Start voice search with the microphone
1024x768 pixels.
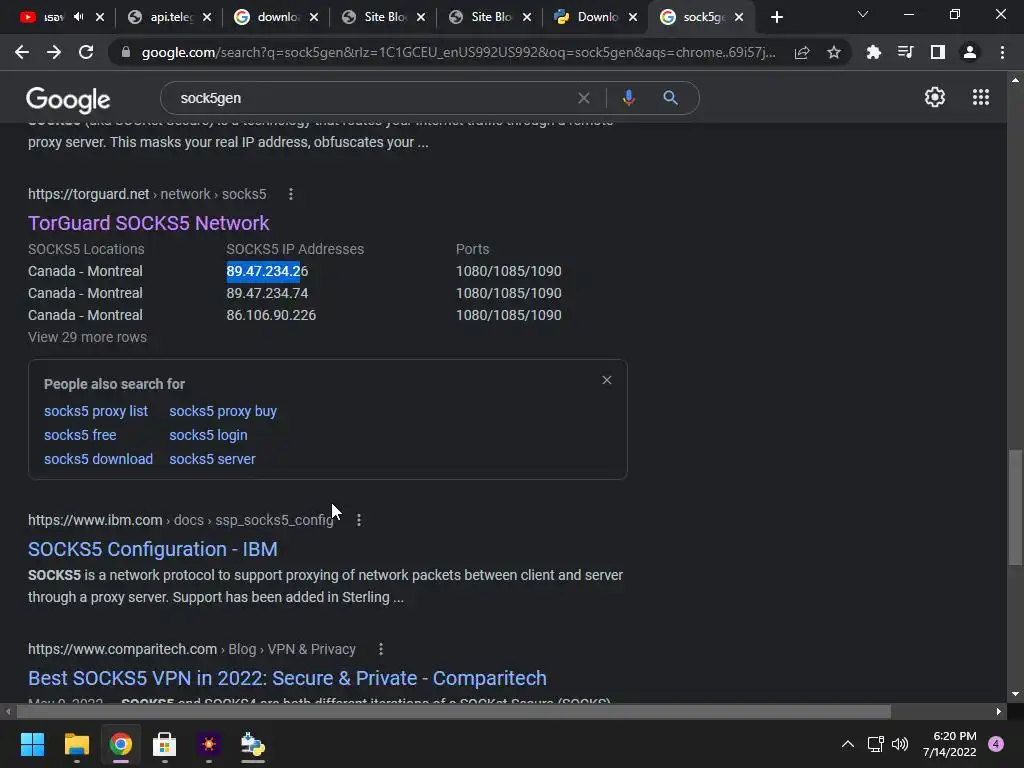[x=628, y=98]
